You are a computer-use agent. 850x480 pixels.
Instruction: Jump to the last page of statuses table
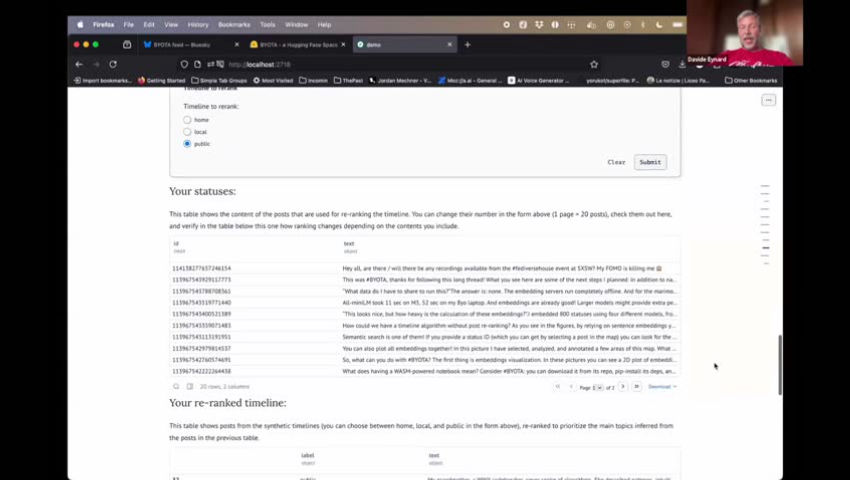click(636, 386)
